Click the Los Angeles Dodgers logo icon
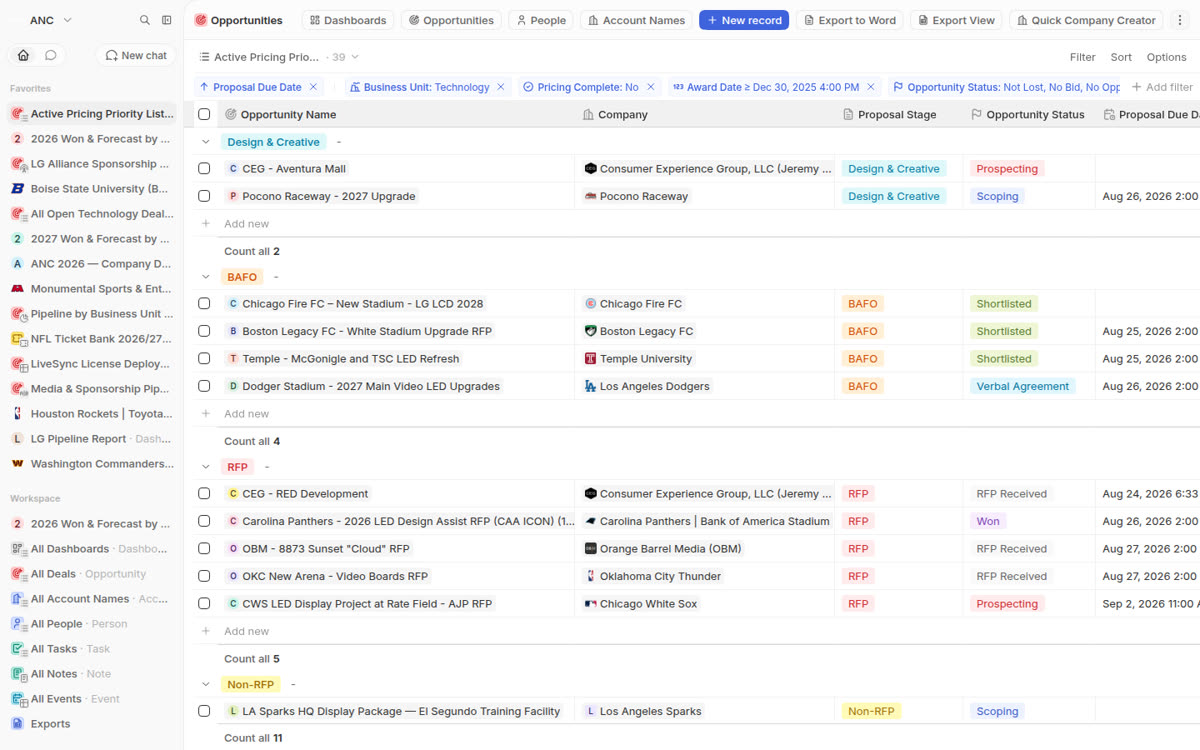The width and height of the screenshot is (1200, 750). 590,386
